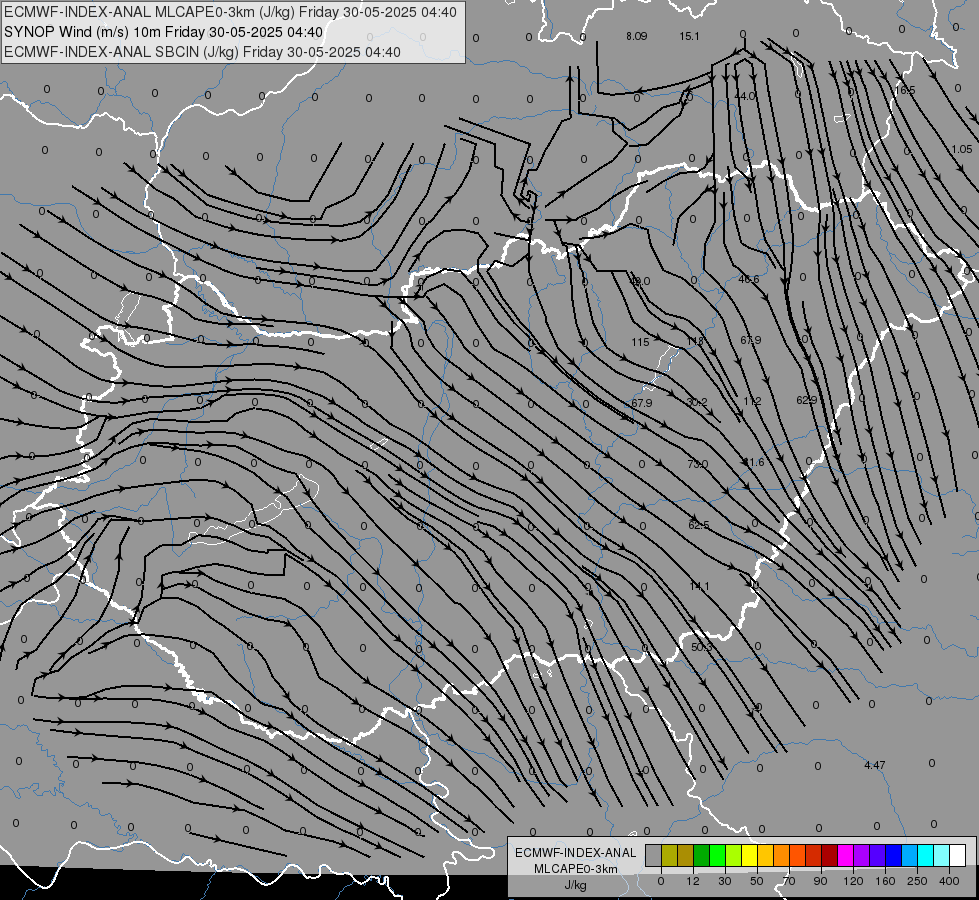Click legend scale label 250
The width and height of the screenshot is (979, 900).
tap(917, 881)
